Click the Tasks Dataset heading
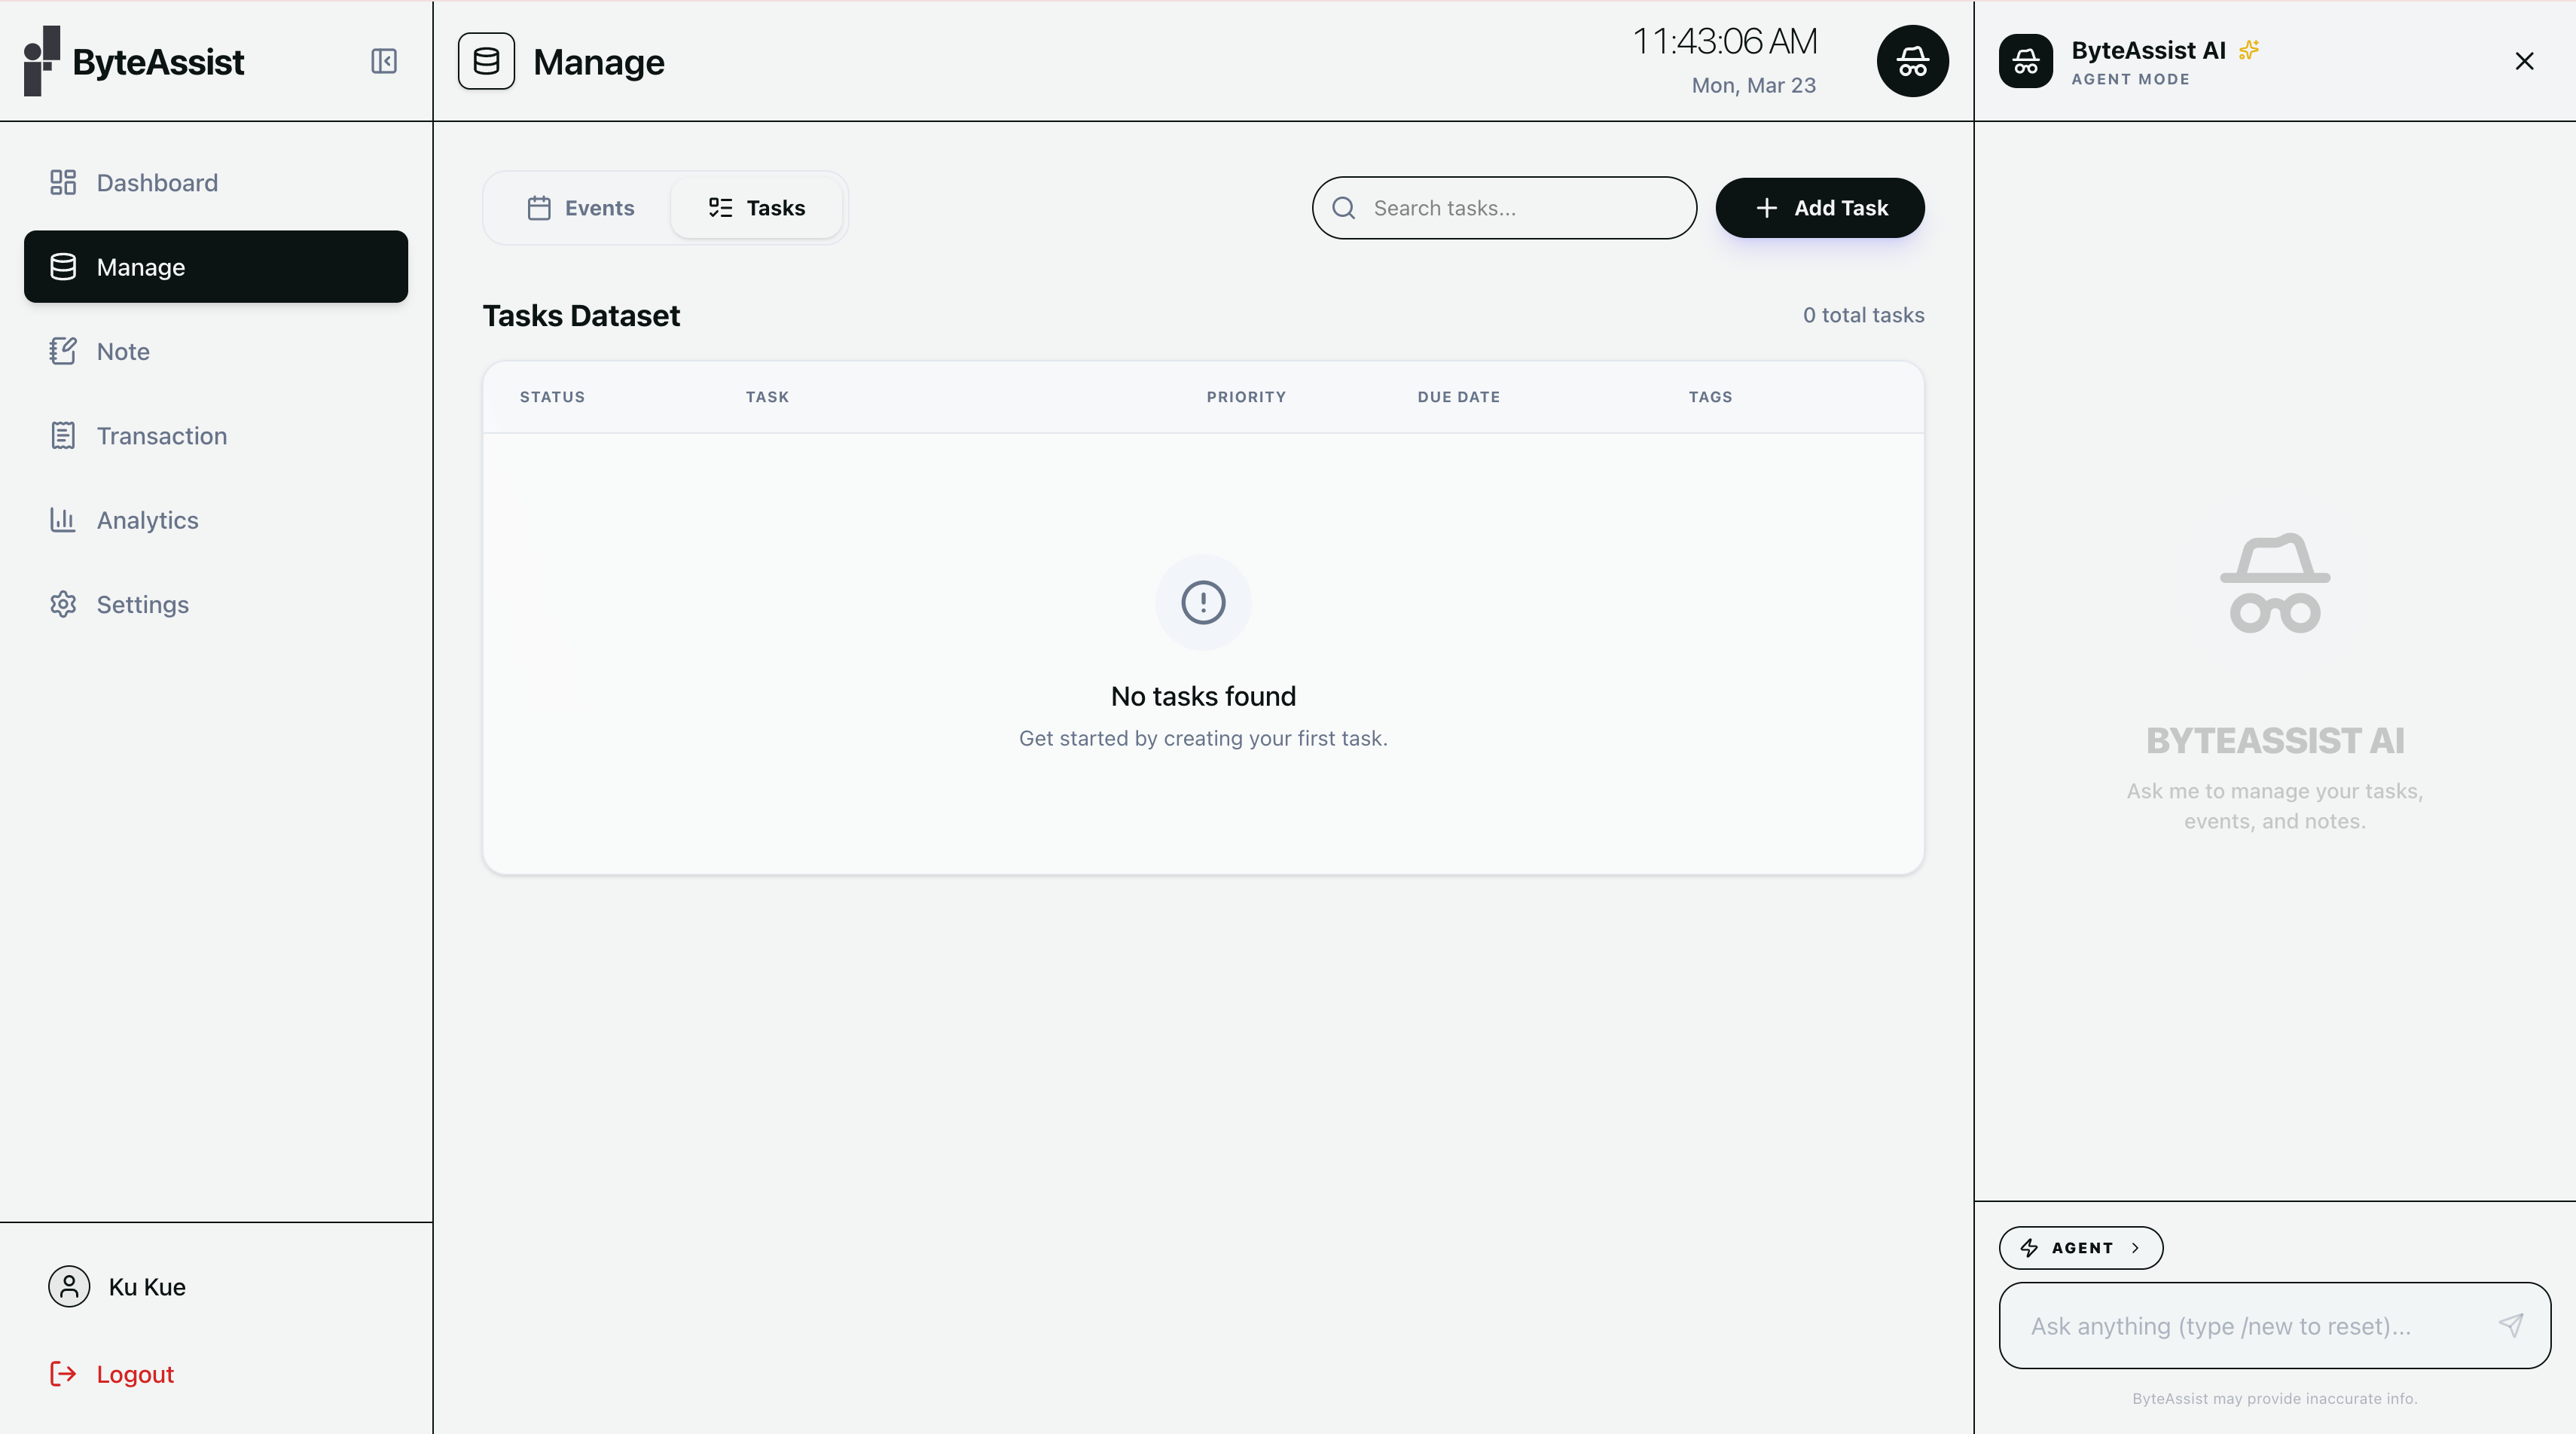The image size is (2576, 1434). 581,315
